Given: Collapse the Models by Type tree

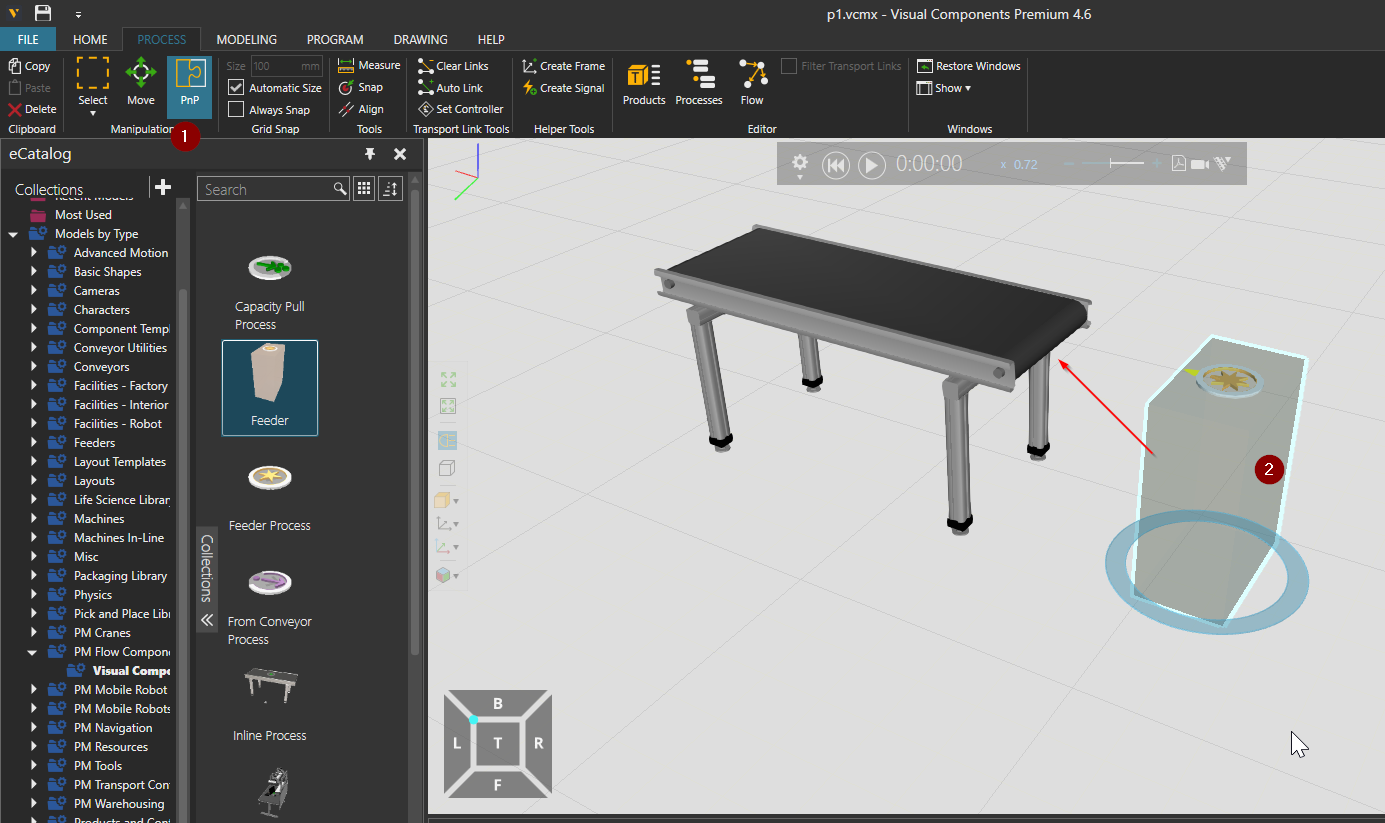Looking at the screenshot, I should (x=12, y=233).
